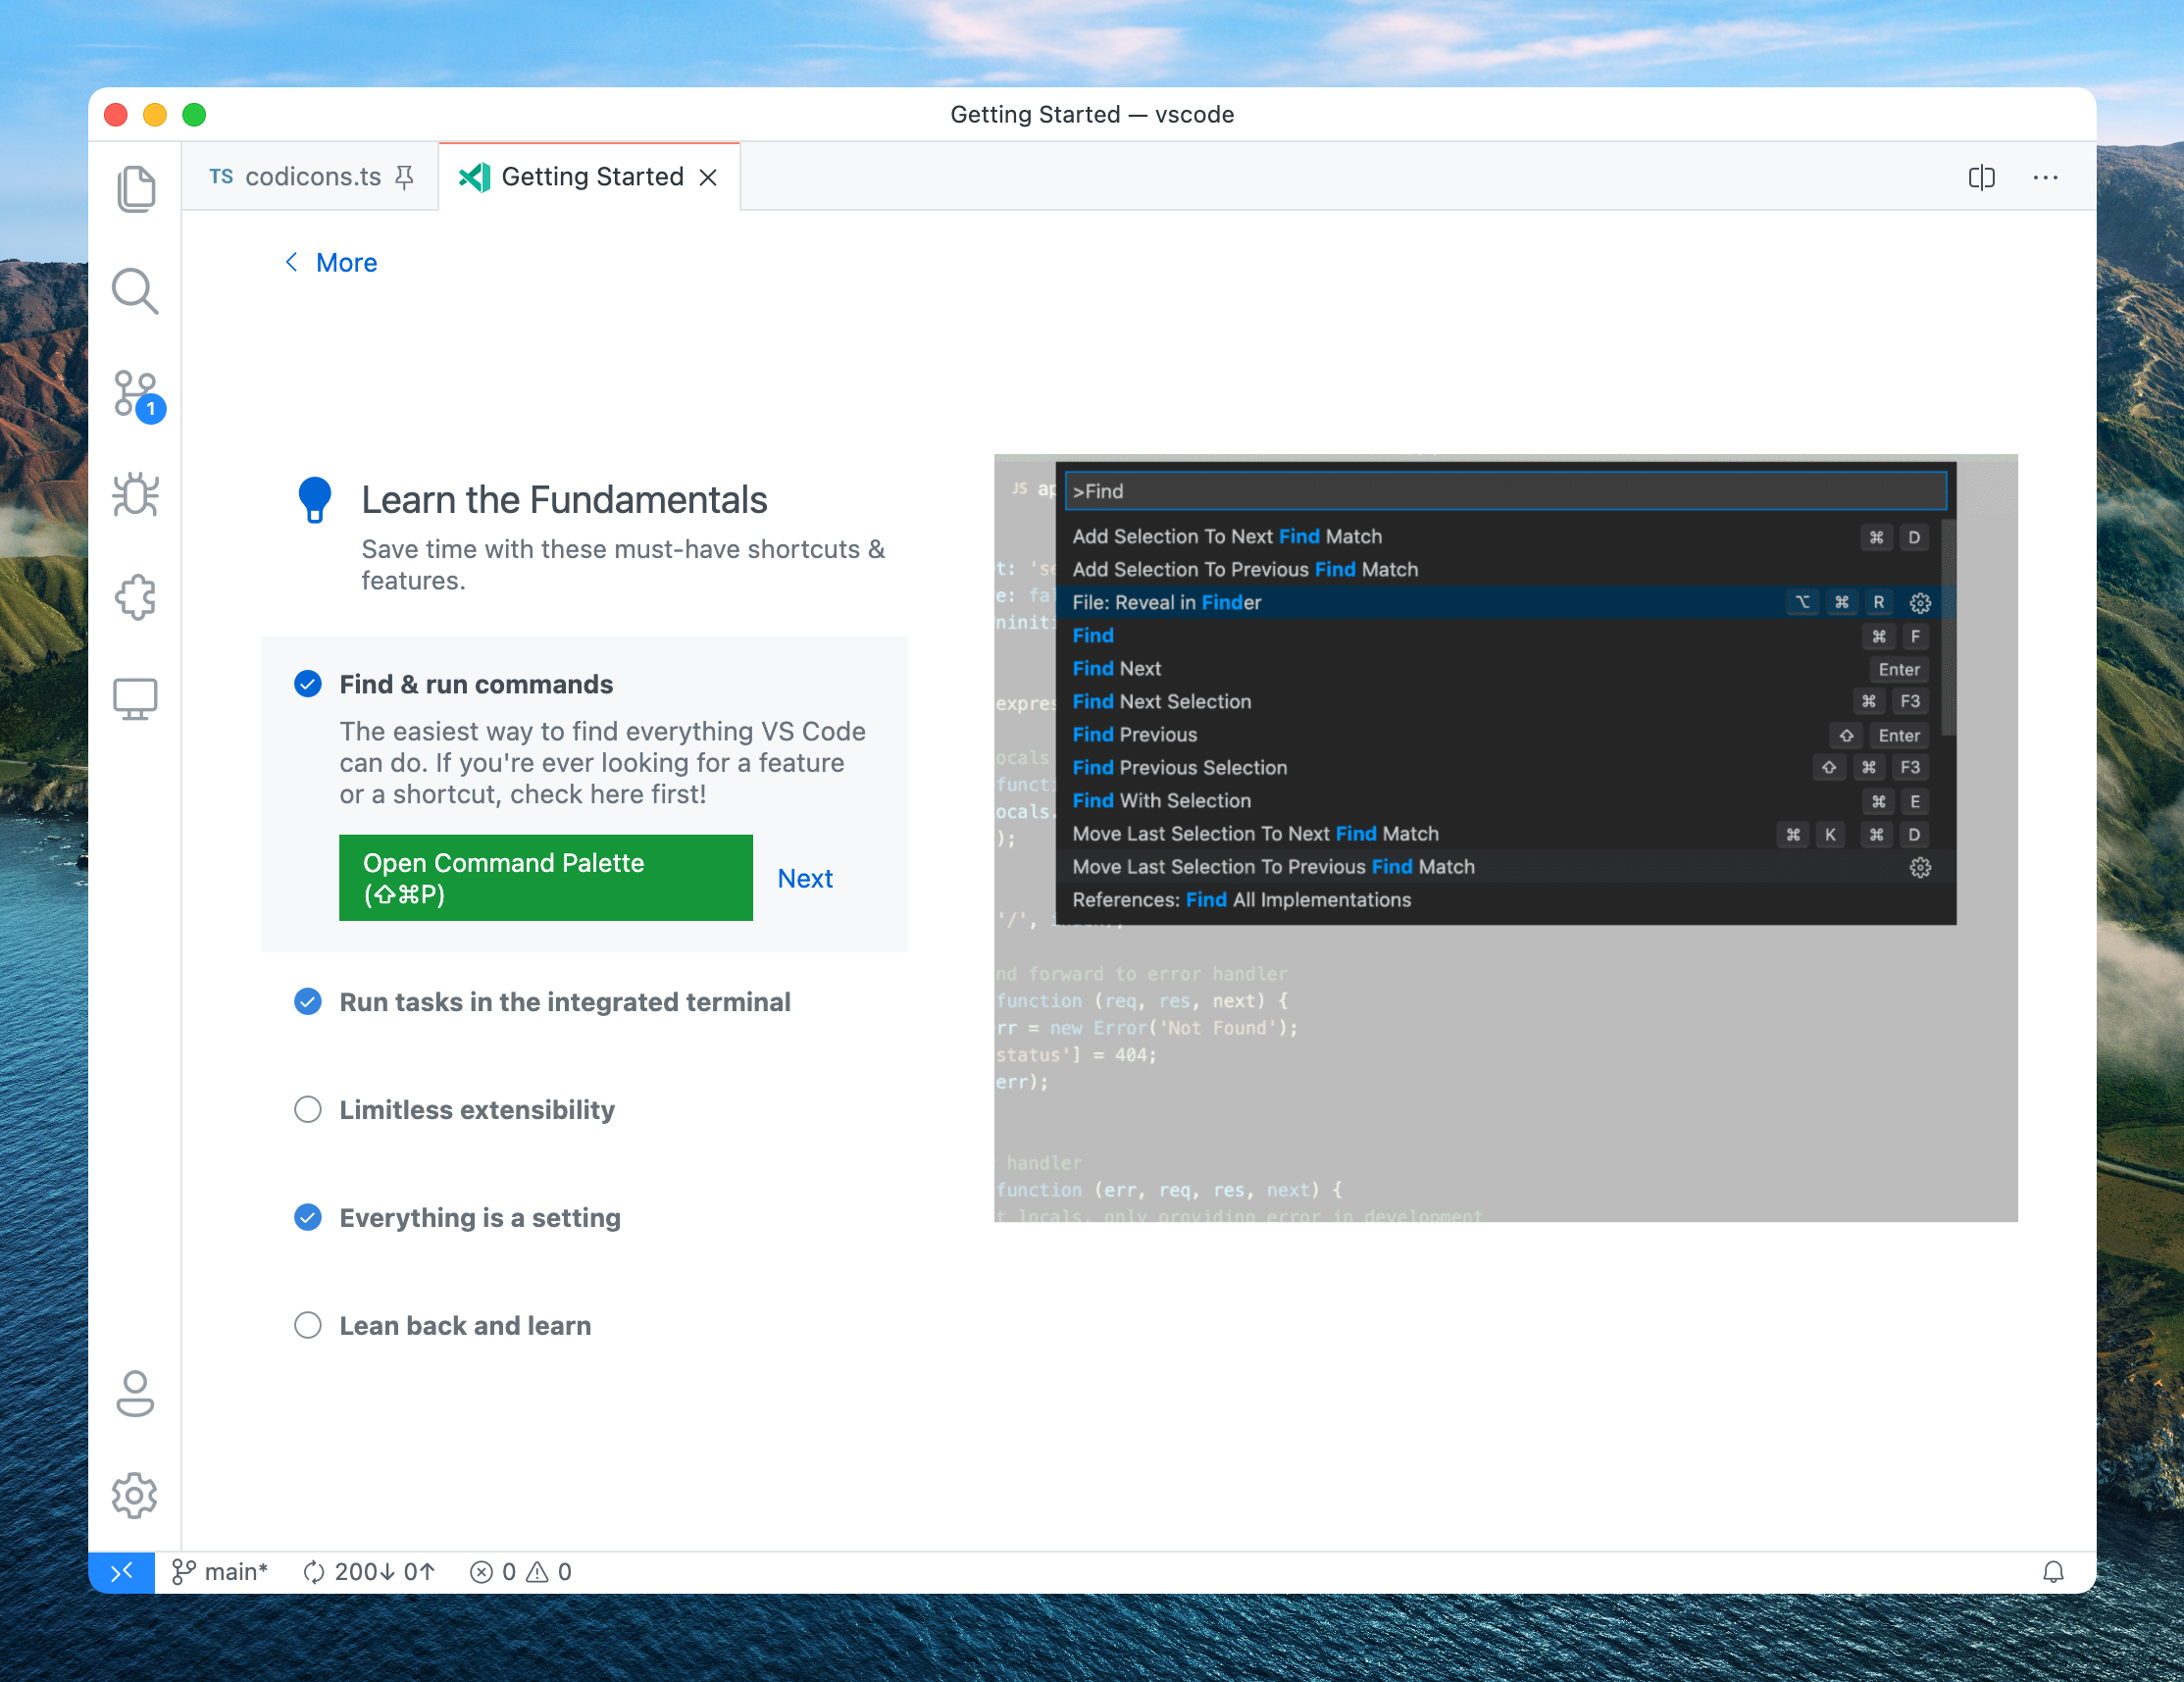Expand the Limitless extensibility step

[477, 1110]
